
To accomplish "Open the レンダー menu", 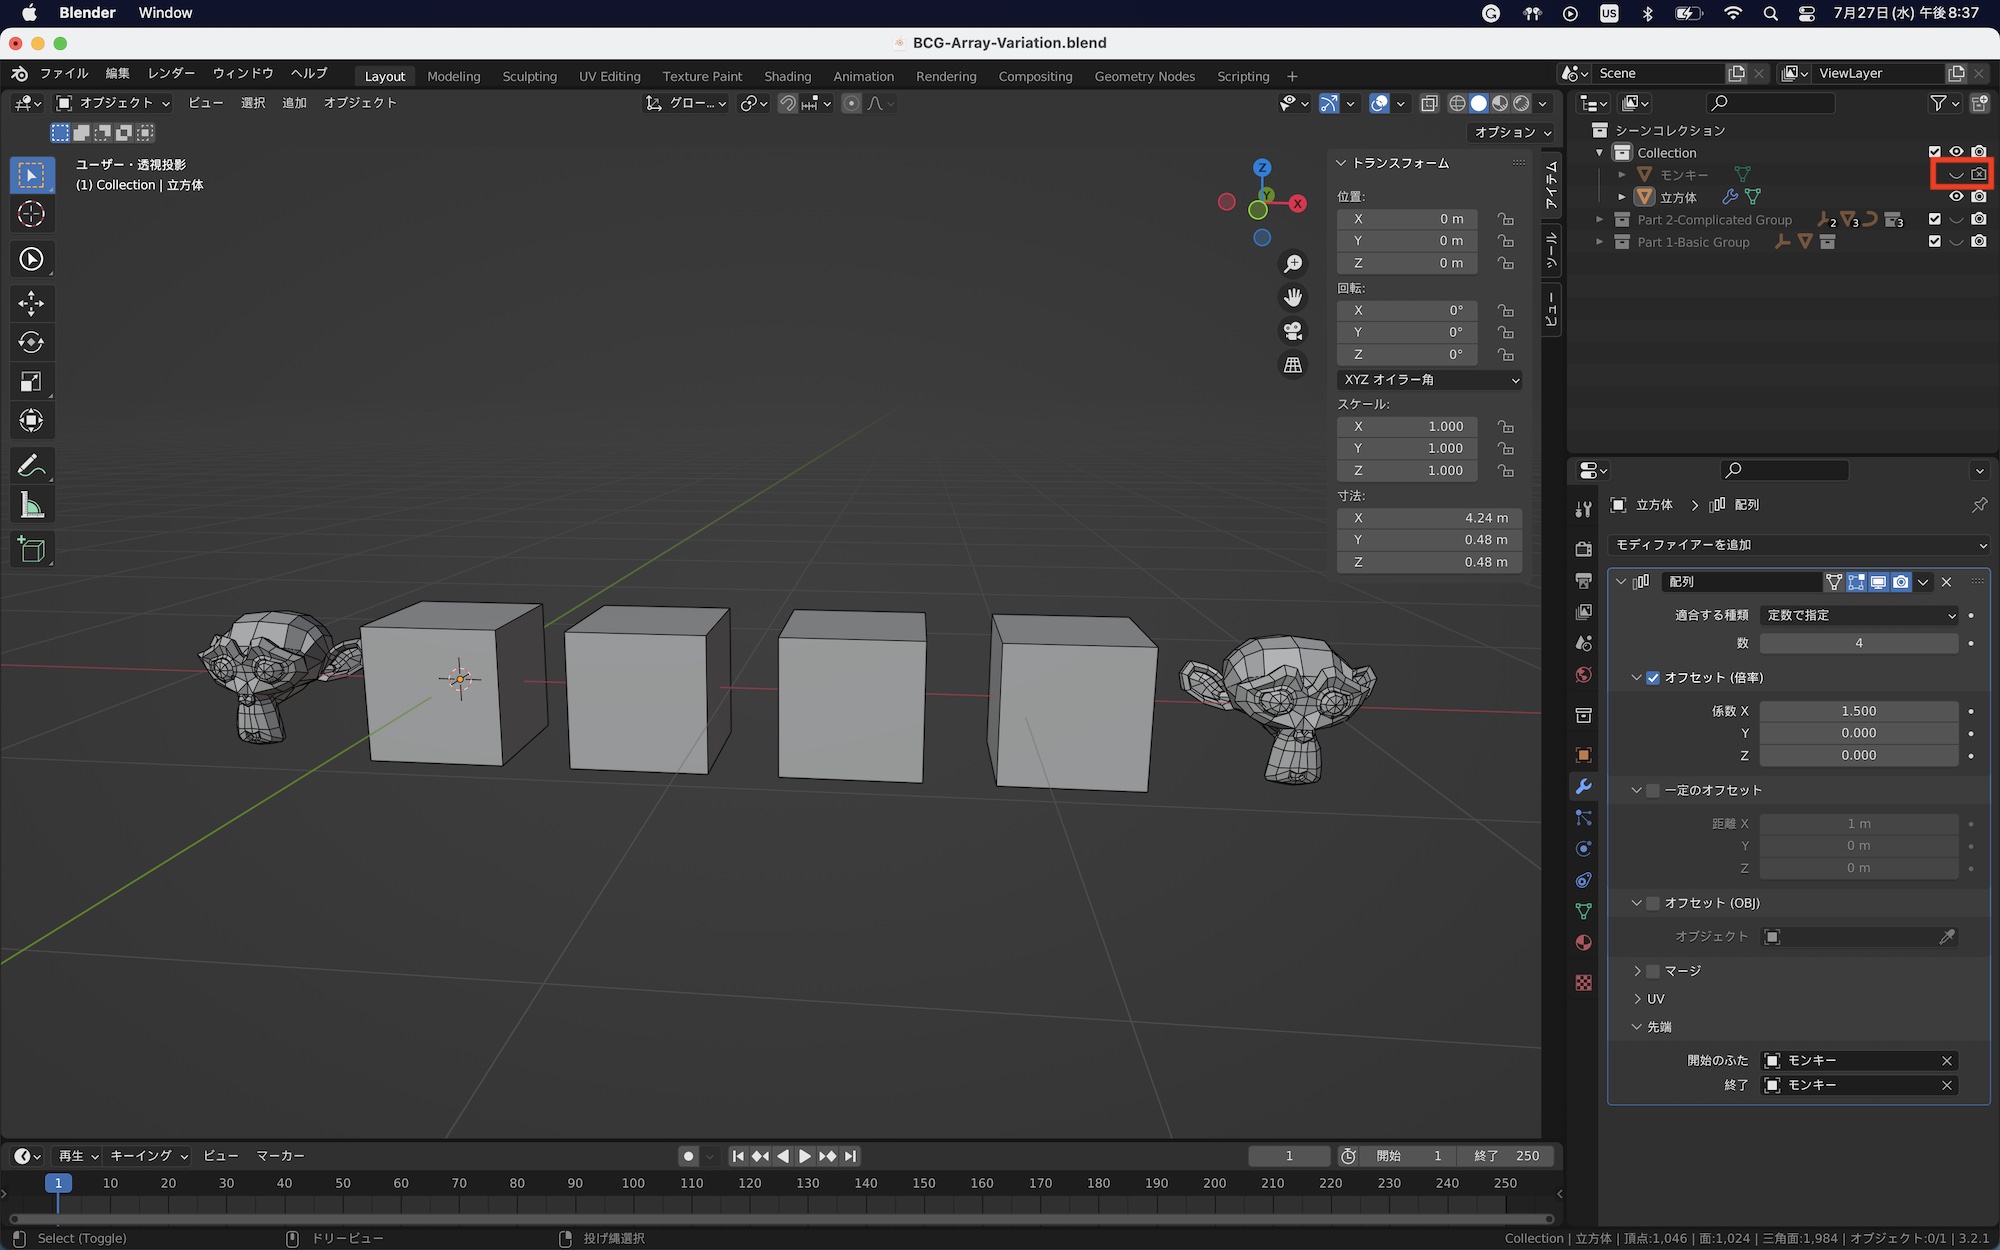I will click(x=171, y=73).
